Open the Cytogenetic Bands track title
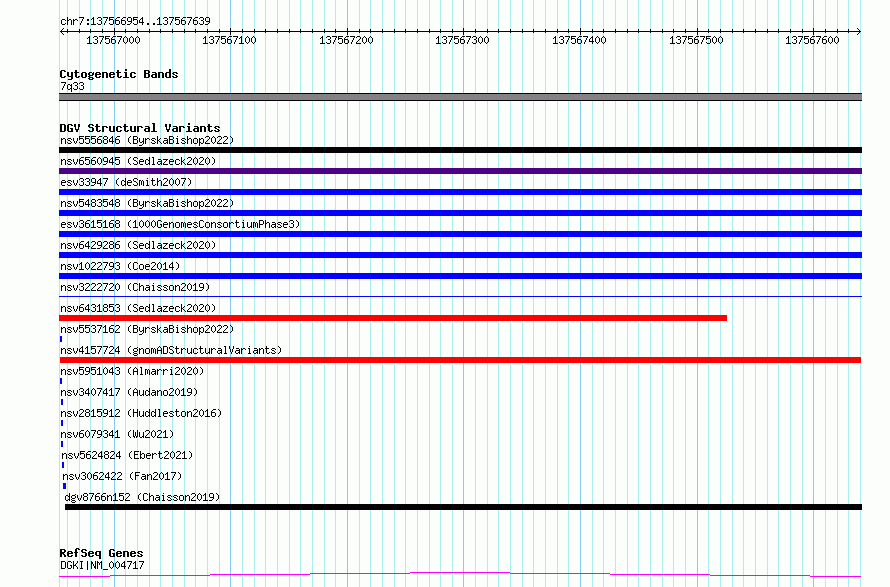 tap(119, 74)
